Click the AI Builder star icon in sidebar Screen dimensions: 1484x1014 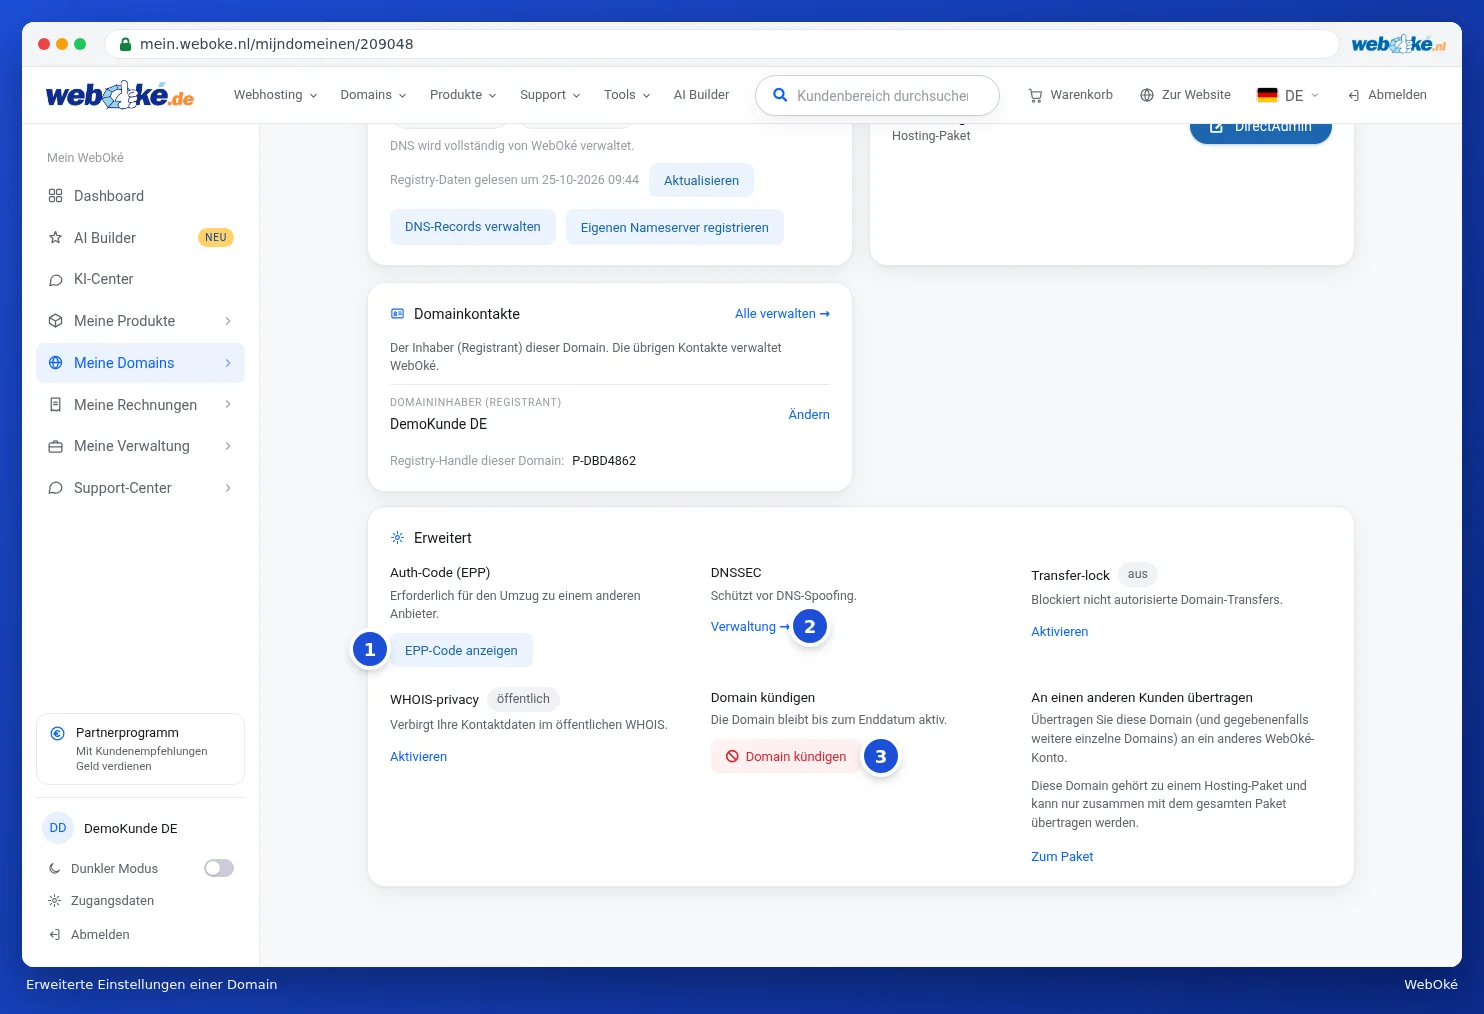(55, 238)
